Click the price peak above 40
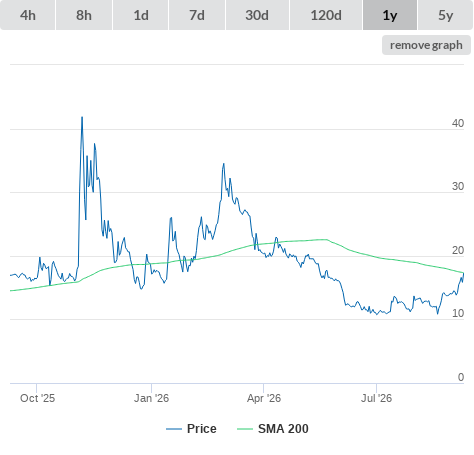The height and width of the screenshot is (455, 474). 82,117
